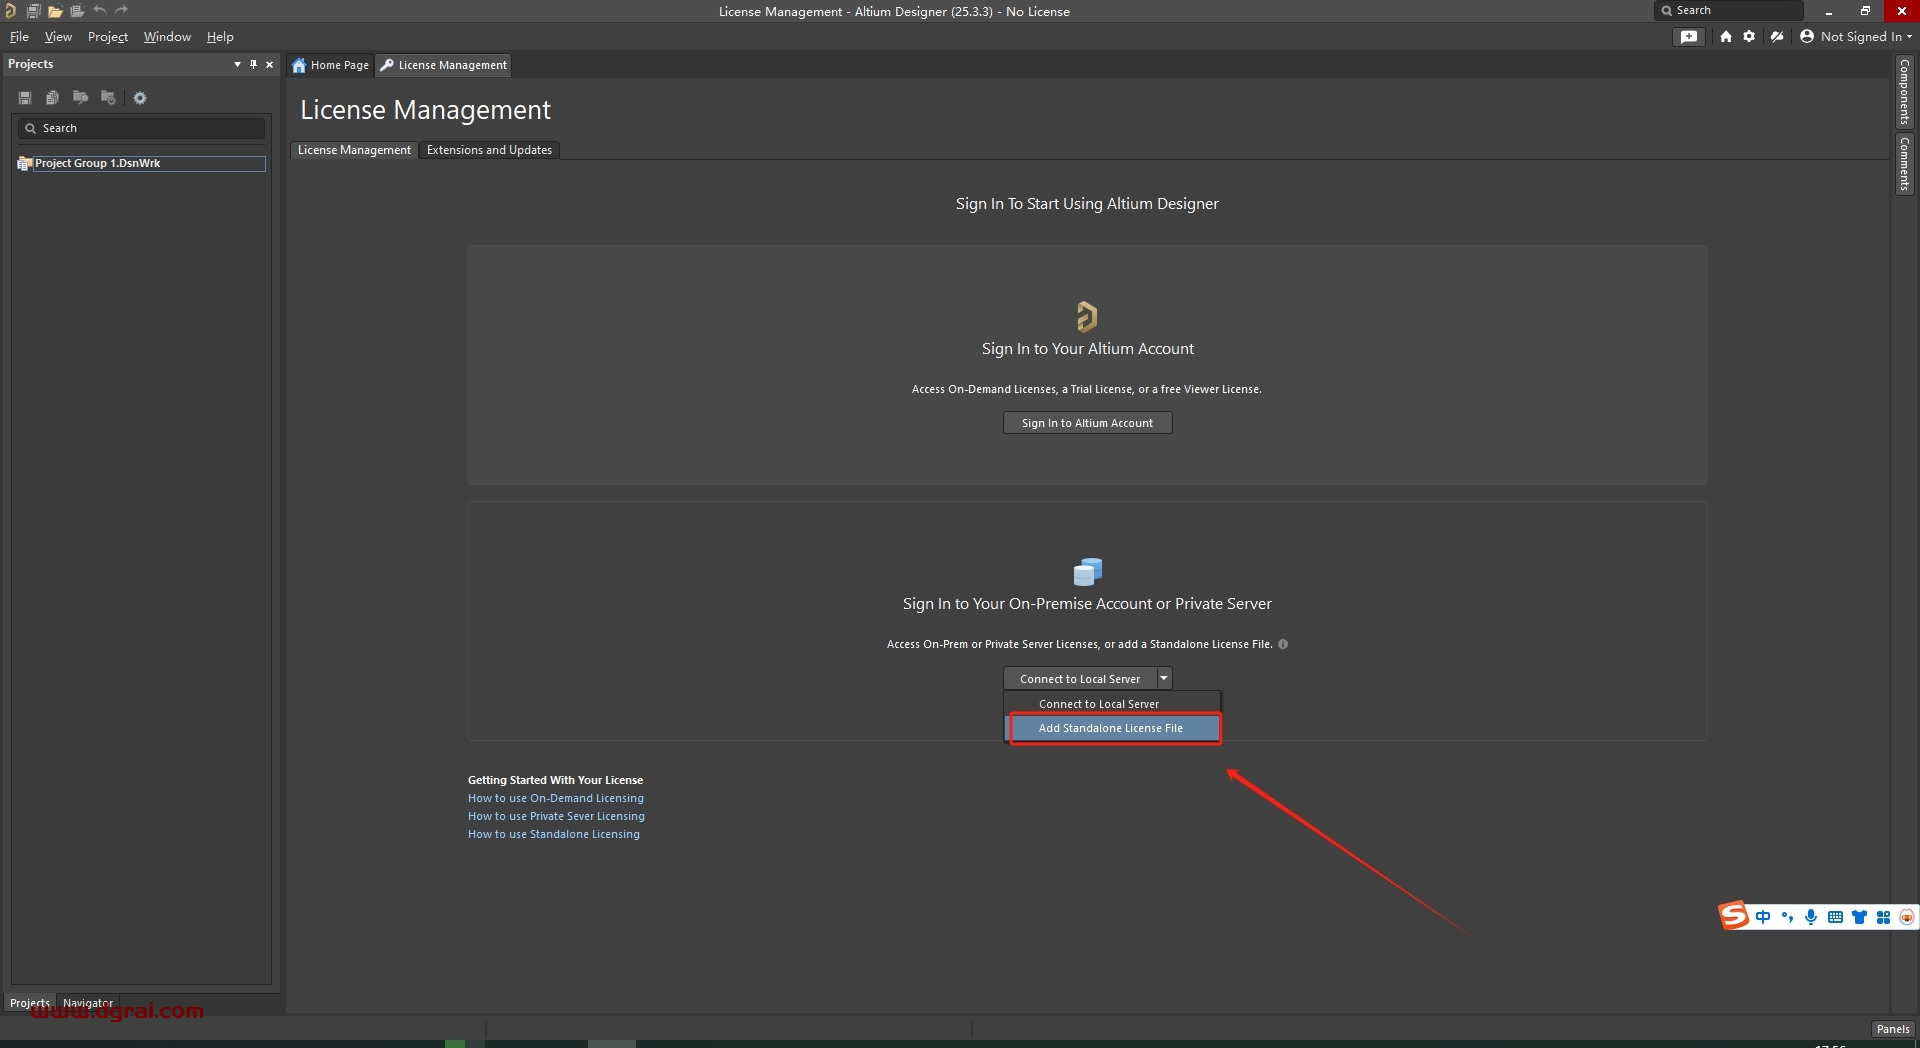Open Preferences gear in top-right toolbar
This screenshot has height=1048, width=1920.
tap(1749, 37)
